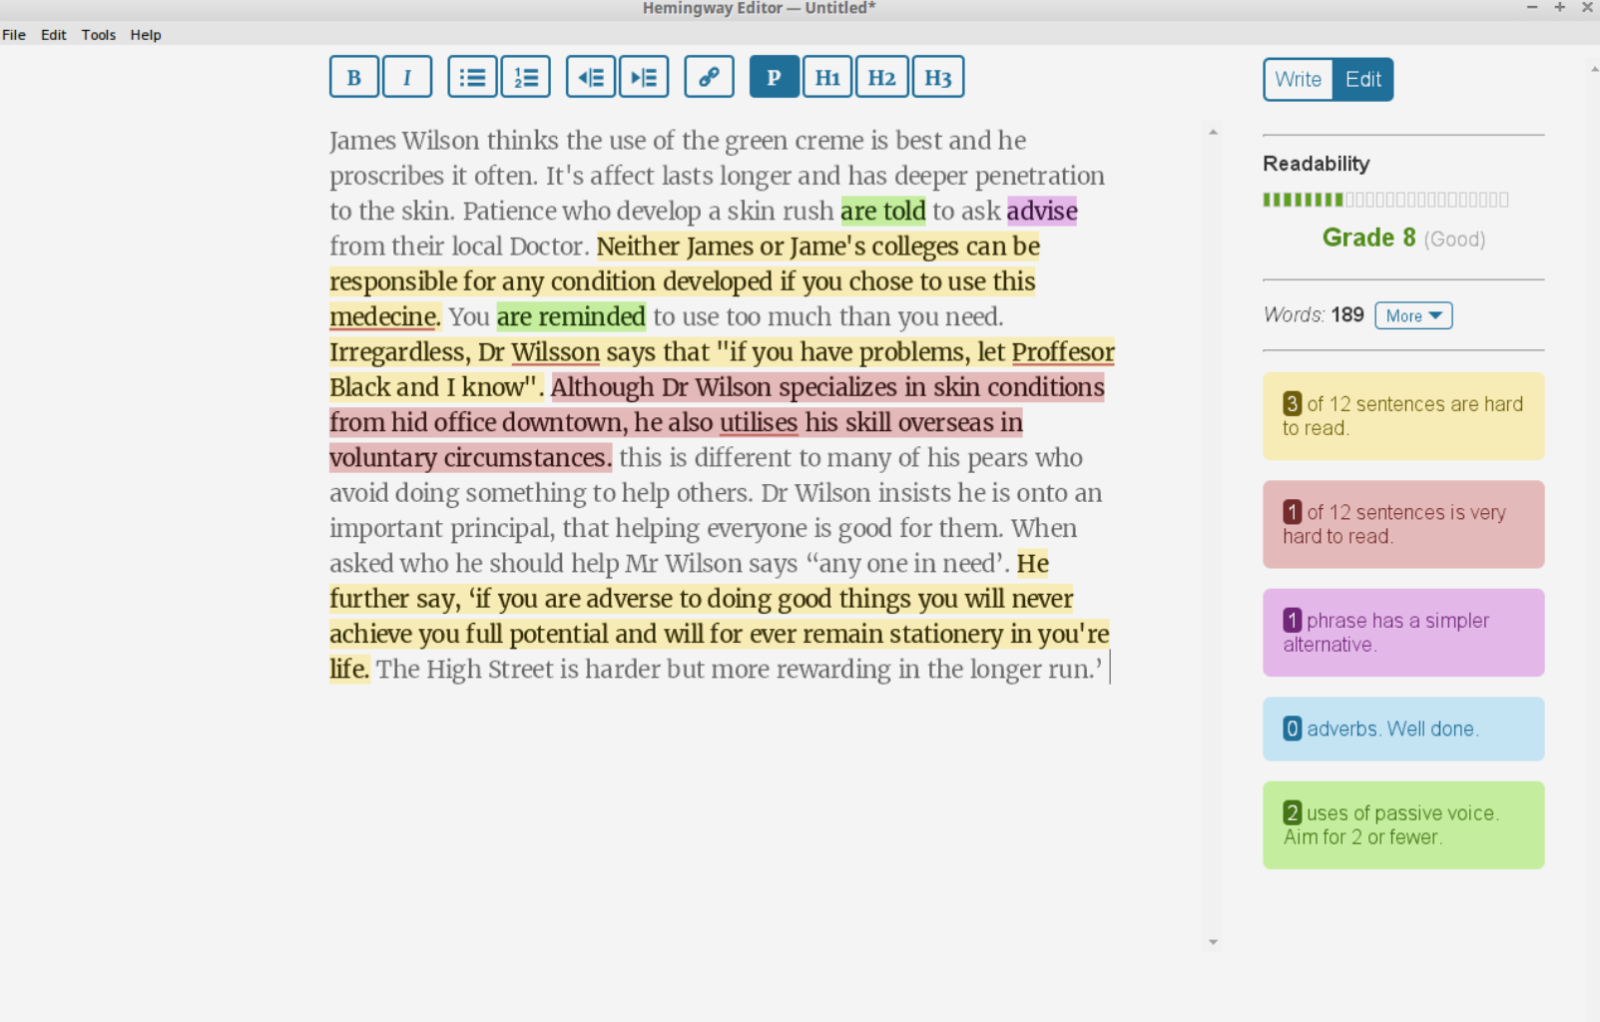This screenshot has height=1022, width=1600.
Task: Insert a bulleted list
Action: (472, 77)
